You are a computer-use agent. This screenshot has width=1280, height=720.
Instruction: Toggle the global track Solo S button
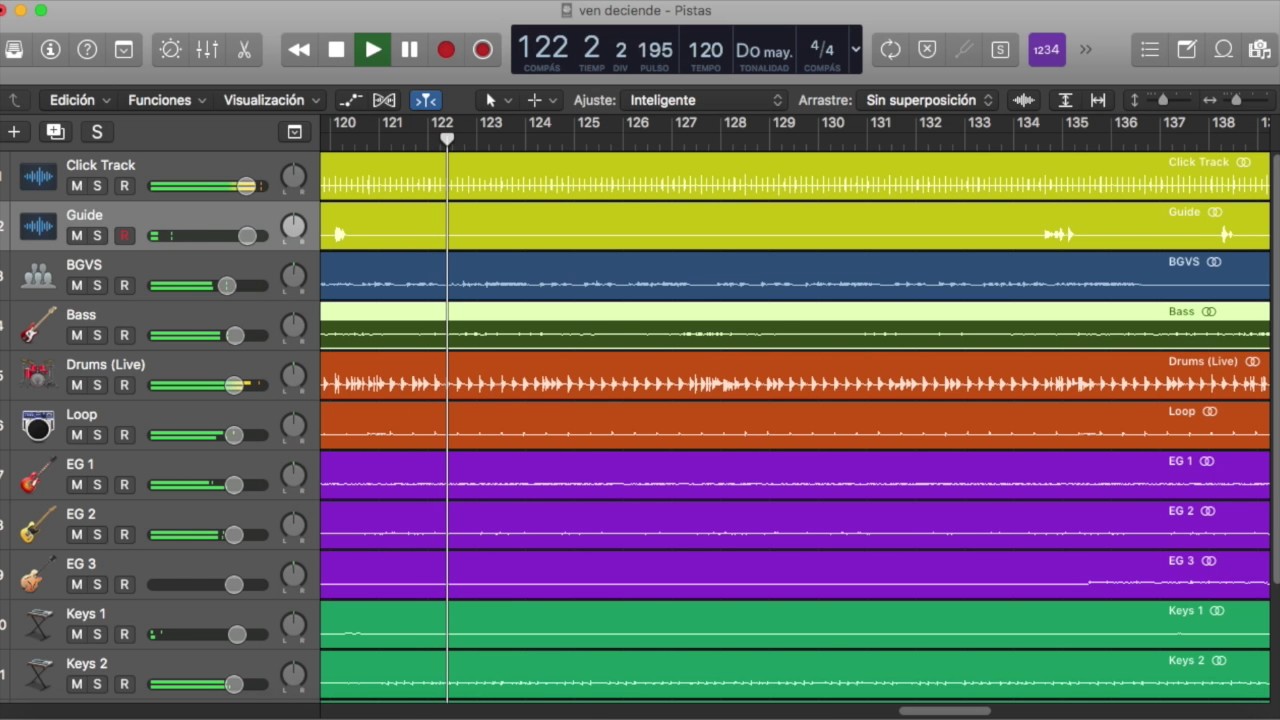[x=97, y=132]
